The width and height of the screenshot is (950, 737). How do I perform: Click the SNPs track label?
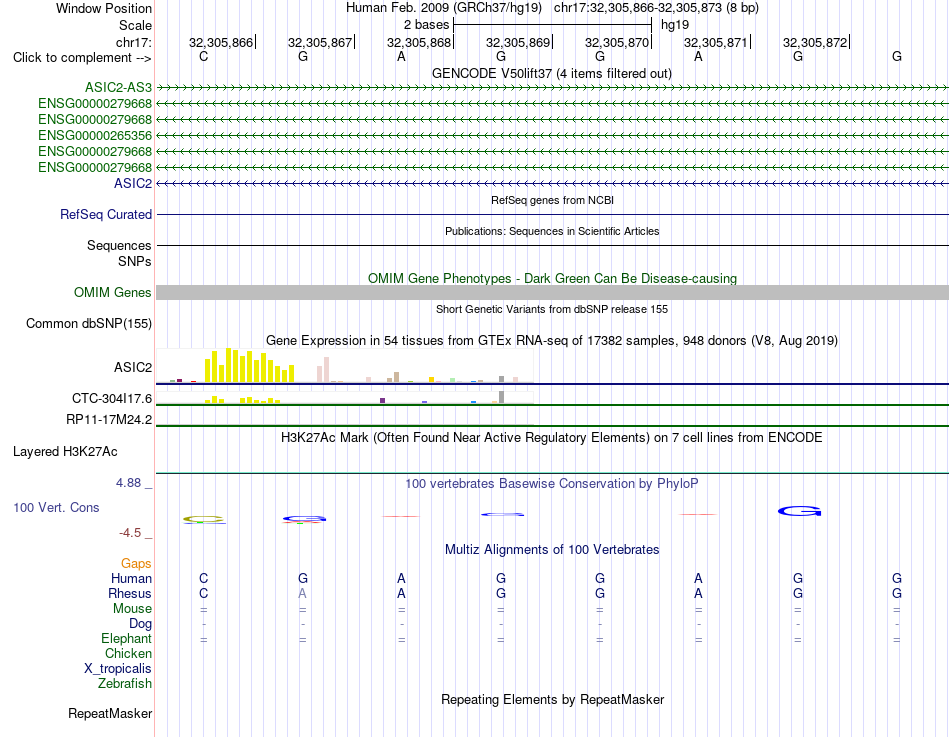[135, 262]
